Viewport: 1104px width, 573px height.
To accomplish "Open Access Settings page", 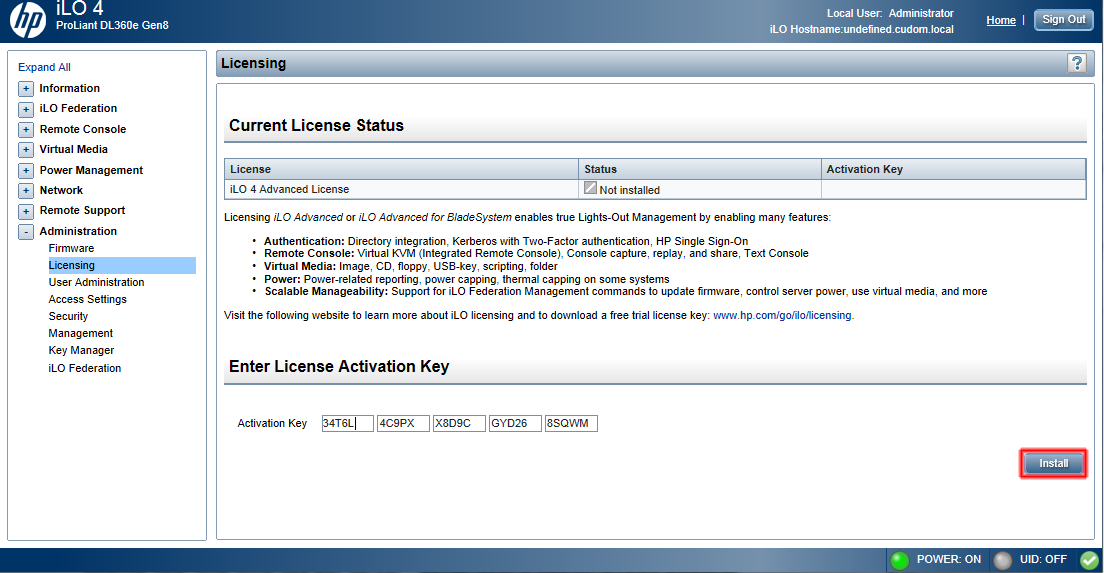I will pos(87,299).
